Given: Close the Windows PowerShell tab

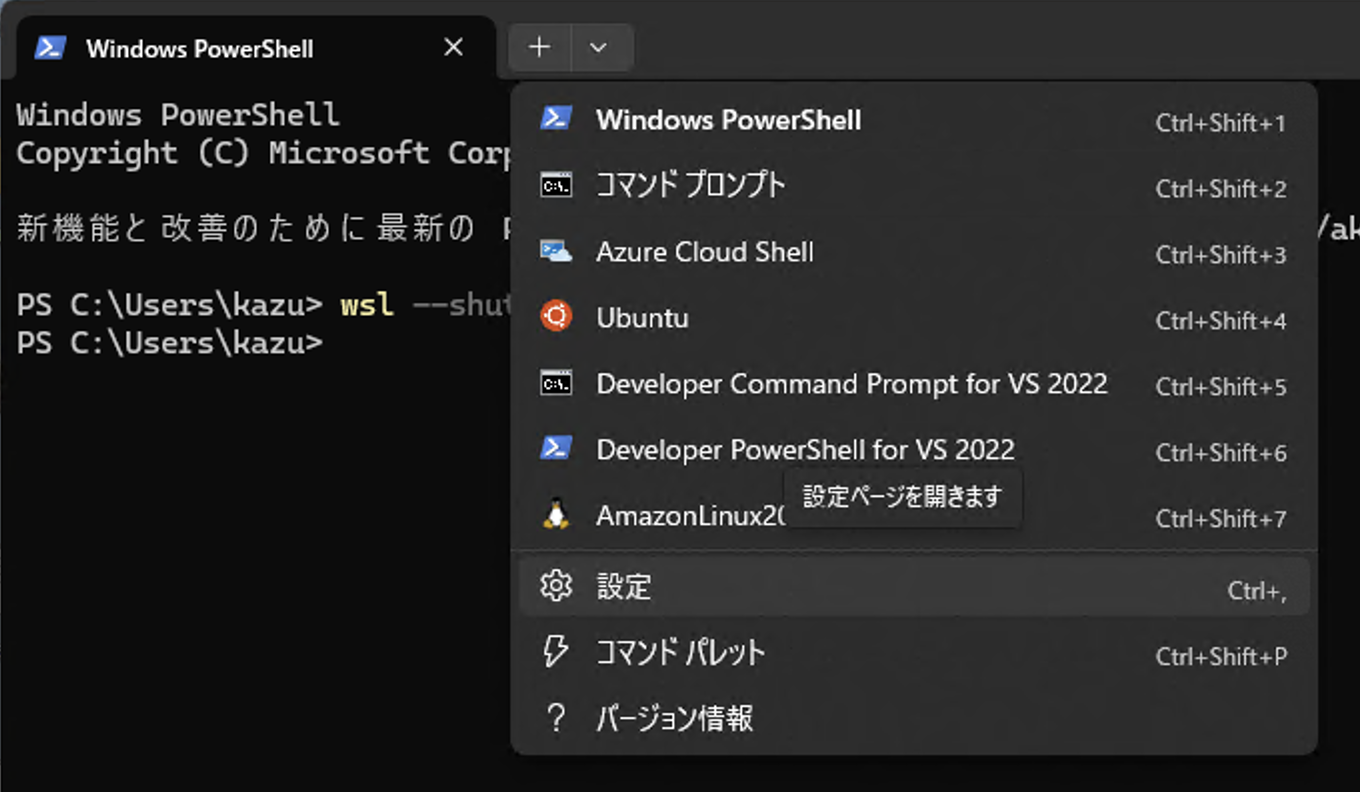Looking at the screenshot, I should pyautogui.click(x=452, y=47).
